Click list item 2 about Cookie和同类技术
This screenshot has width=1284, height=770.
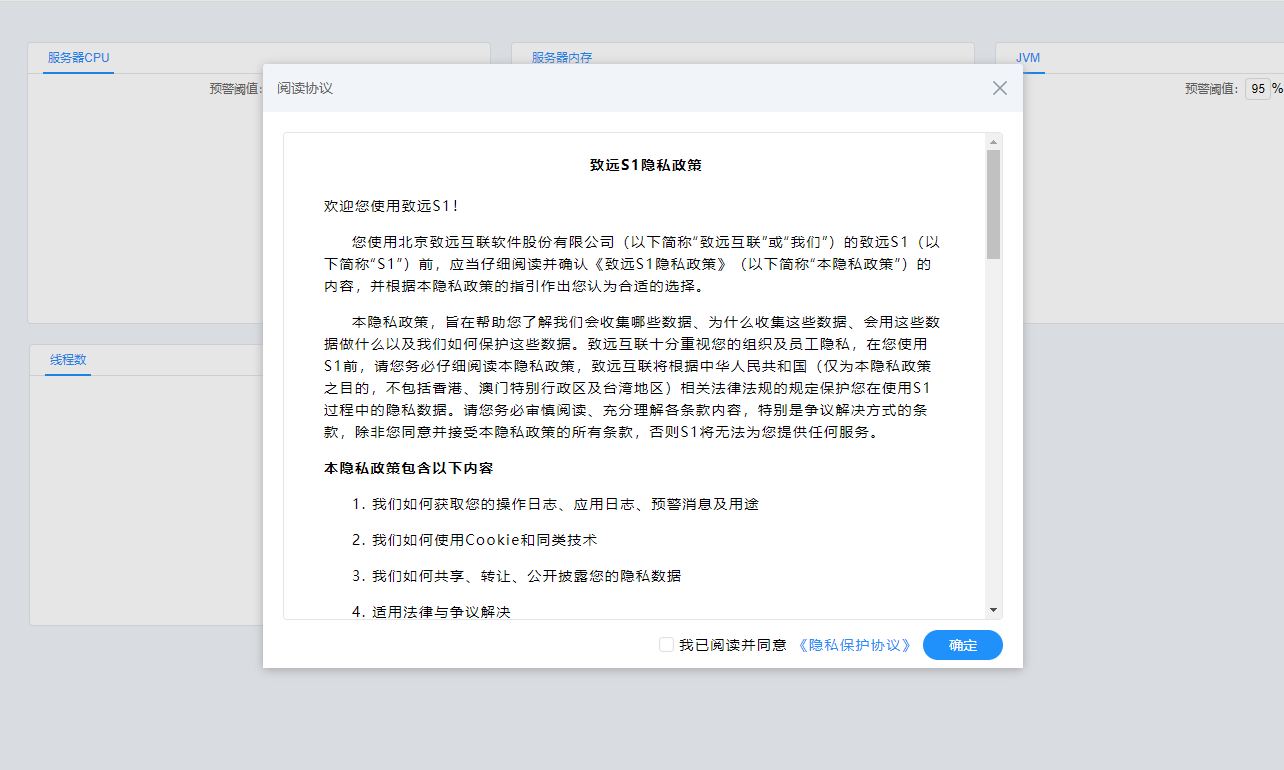(x=474, y=540)
